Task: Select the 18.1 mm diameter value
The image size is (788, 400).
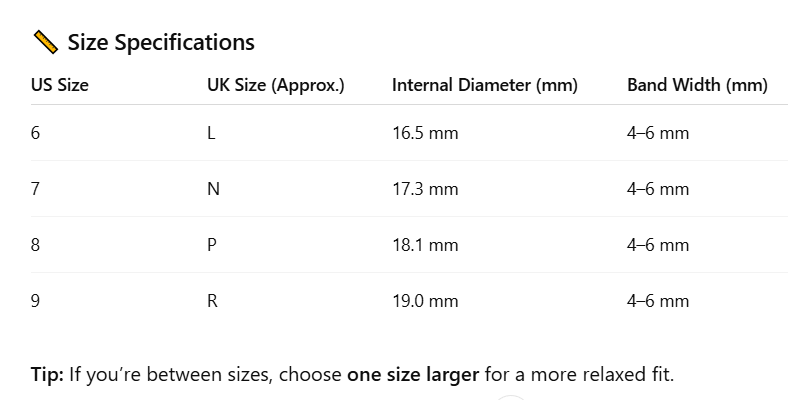Action: [x=425, y=245]
